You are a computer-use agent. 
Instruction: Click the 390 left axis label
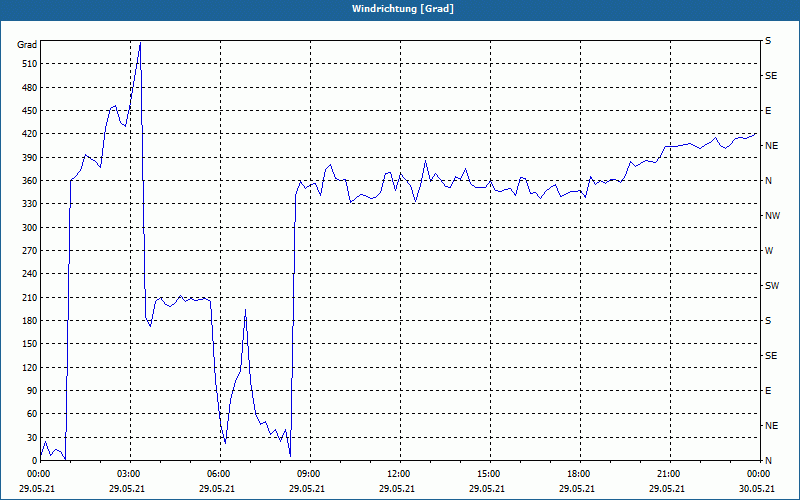[30, 157]
